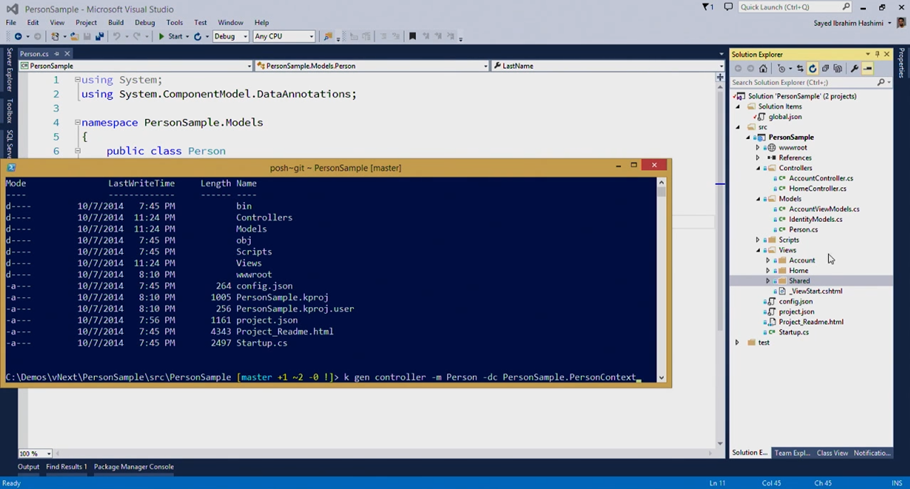
Task: Click the Sayed Ibrahim Hashimi account name
Action: coord(848,23)
